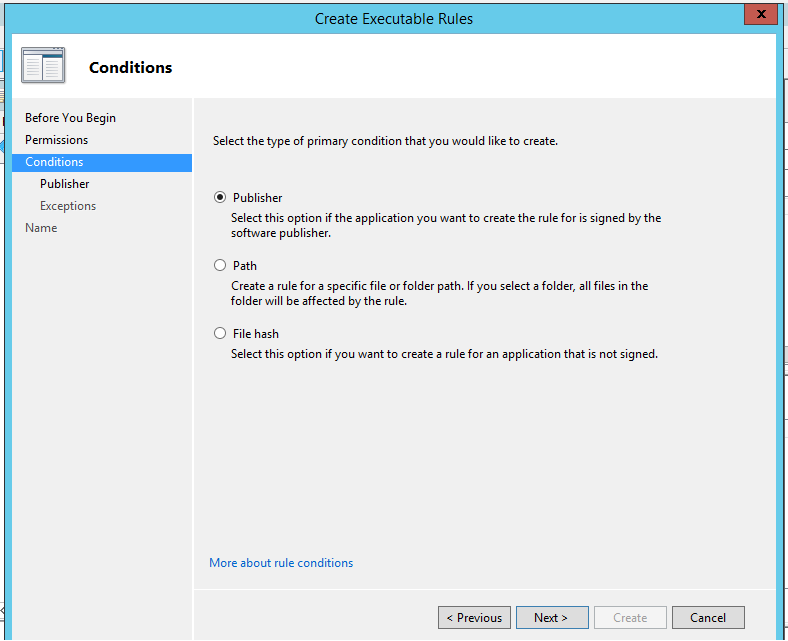
Task: Click the File hash option label
Action: [255, 334]
